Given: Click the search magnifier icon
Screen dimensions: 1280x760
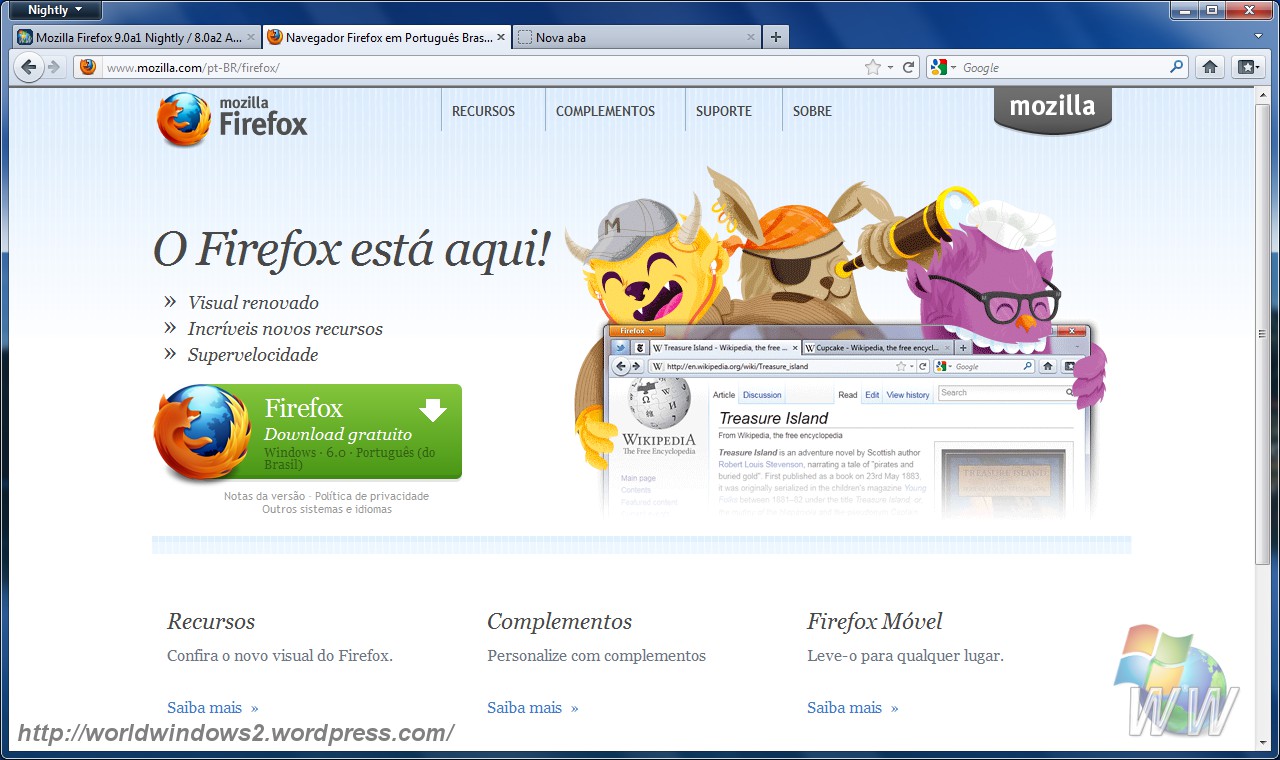Looking at the screenshot, I should (x=1177, y=67).
